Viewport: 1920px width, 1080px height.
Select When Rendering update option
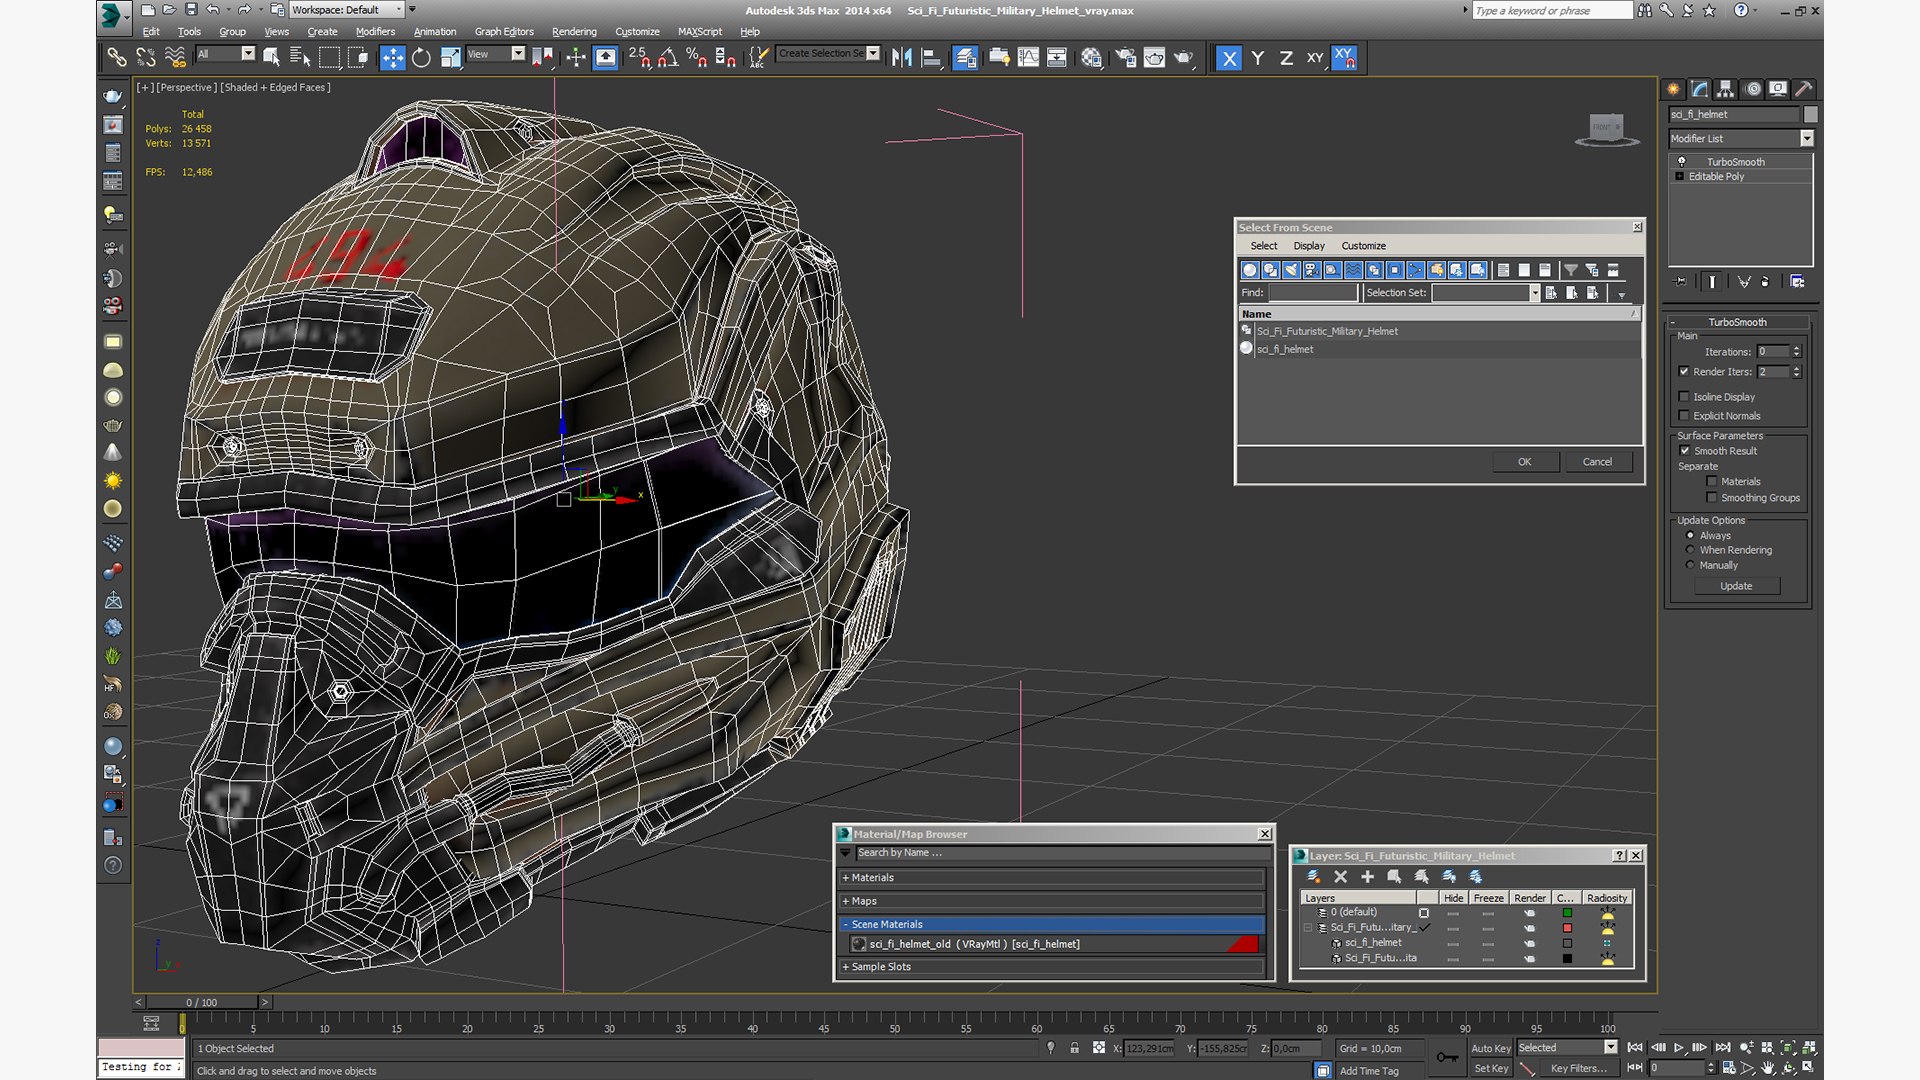pyautogui.click(x=1691, y=550)
